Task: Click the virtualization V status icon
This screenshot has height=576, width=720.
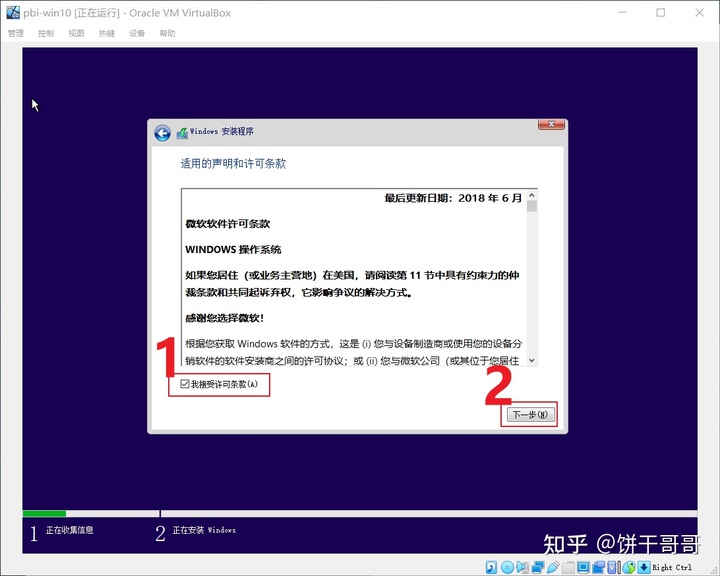Action: click(612, 567)
